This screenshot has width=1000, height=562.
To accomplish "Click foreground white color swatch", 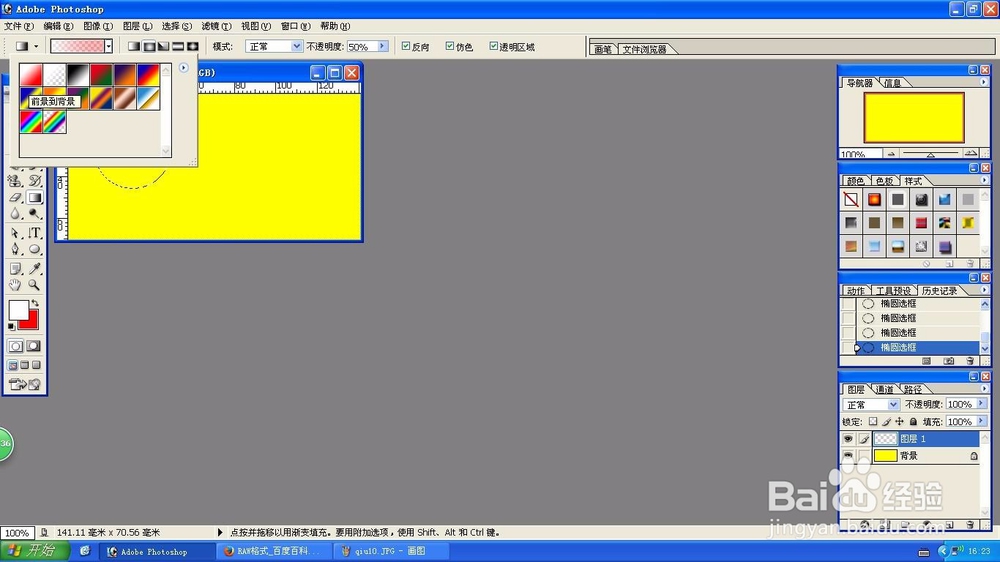I will pos(17,310).
